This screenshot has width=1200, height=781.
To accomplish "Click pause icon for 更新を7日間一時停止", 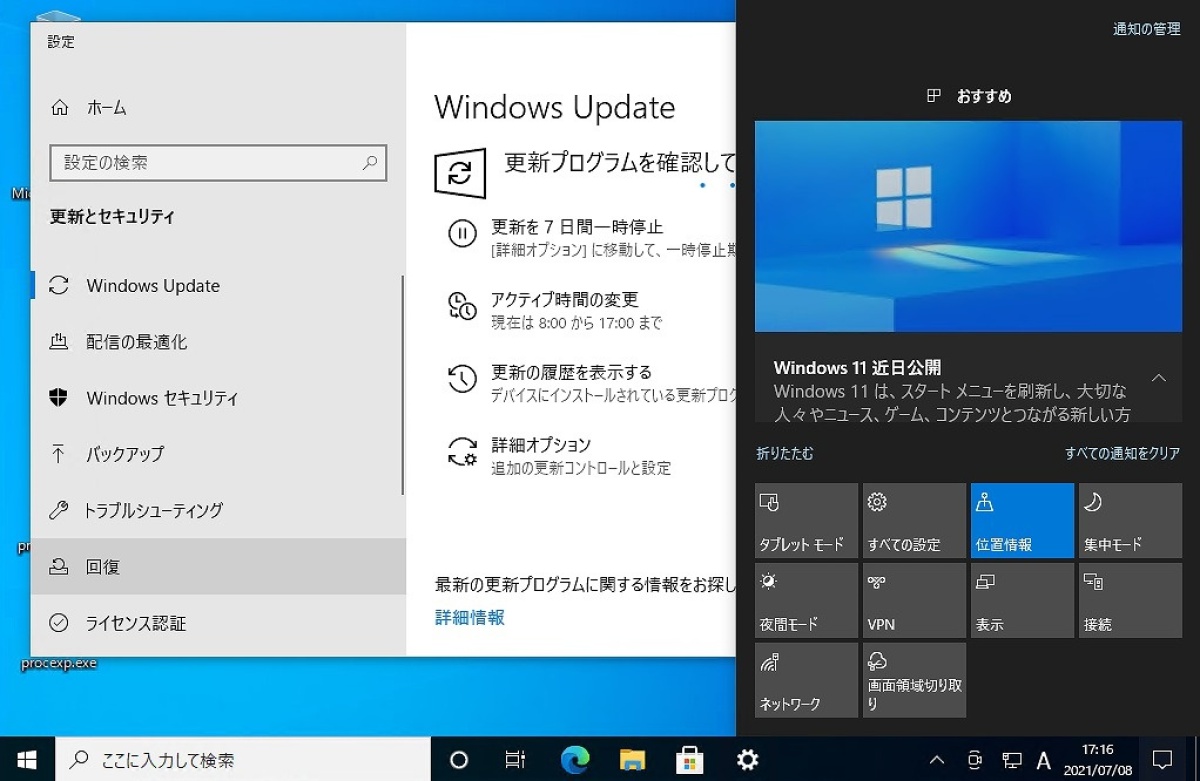I will (462, 234).
